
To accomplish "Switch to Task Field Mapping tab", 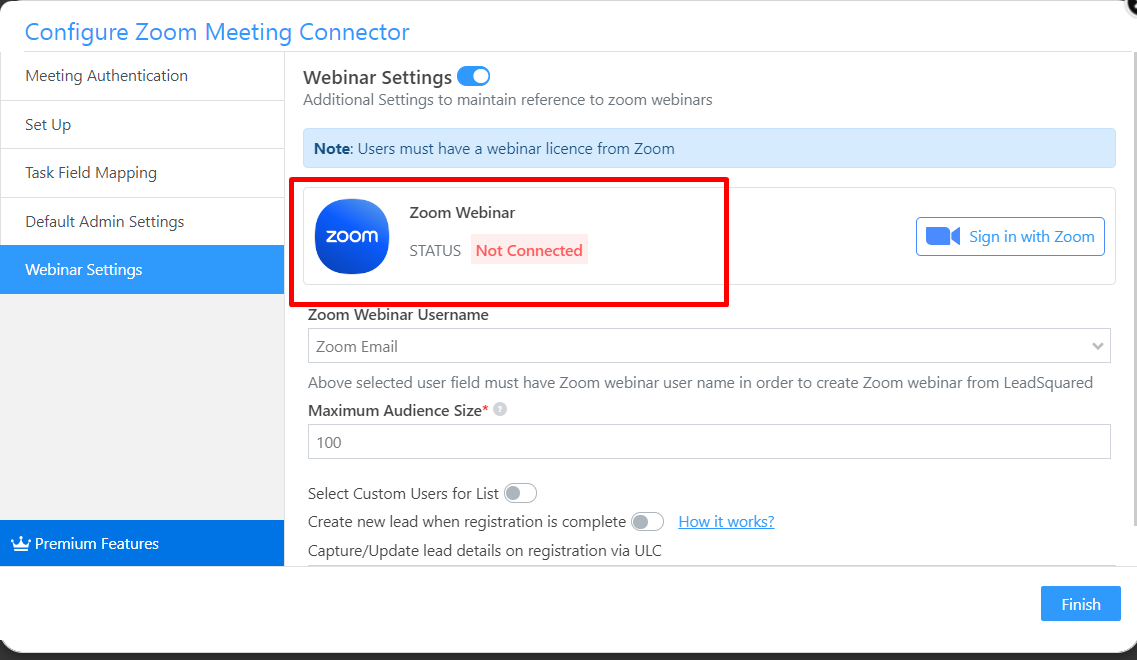I will pos(91,173).
